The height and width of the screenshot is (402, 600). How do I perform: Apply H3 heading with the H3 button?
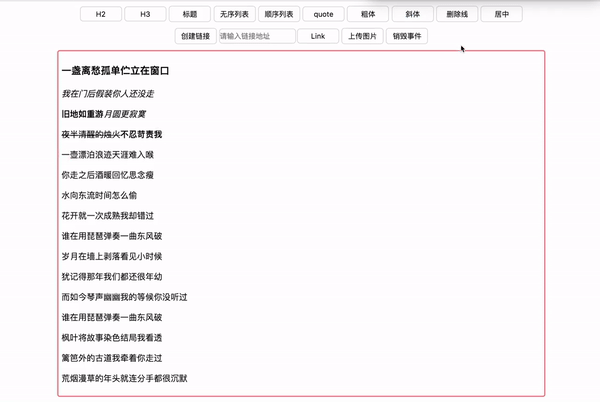point(145,14)
